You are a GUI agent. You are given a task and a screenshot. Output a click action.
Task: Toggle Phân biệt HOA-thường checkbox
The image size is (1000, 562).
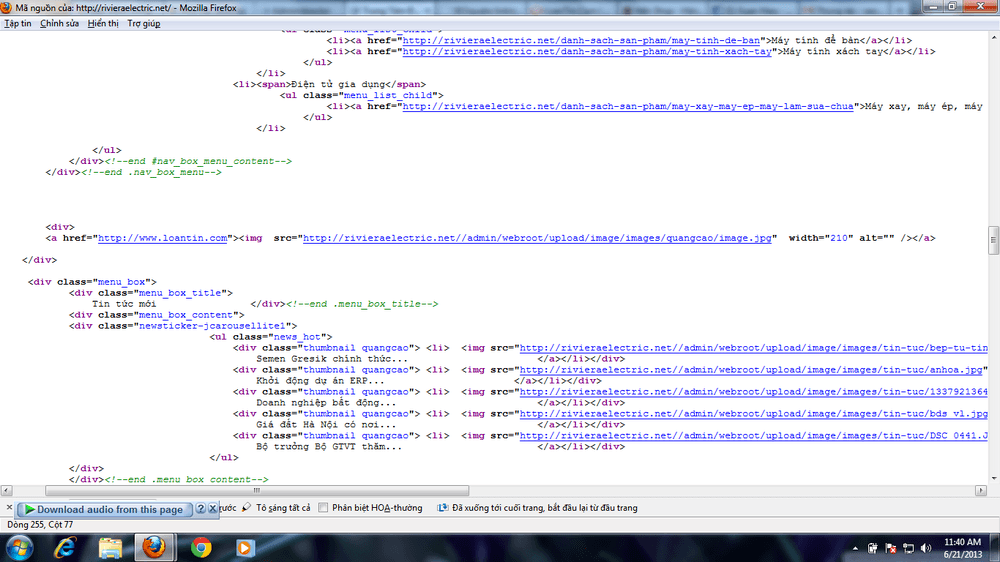(323, 508)
